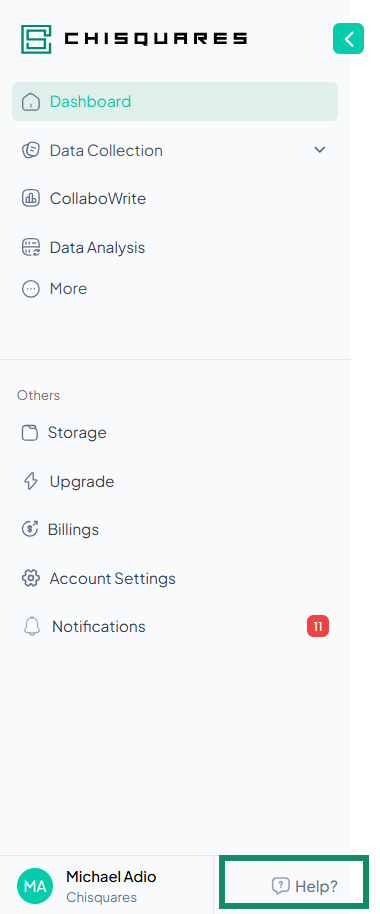Click the MA user avatar
This screenshot has height=914, width=380.
pyautogui.click(x=35, y=887)
